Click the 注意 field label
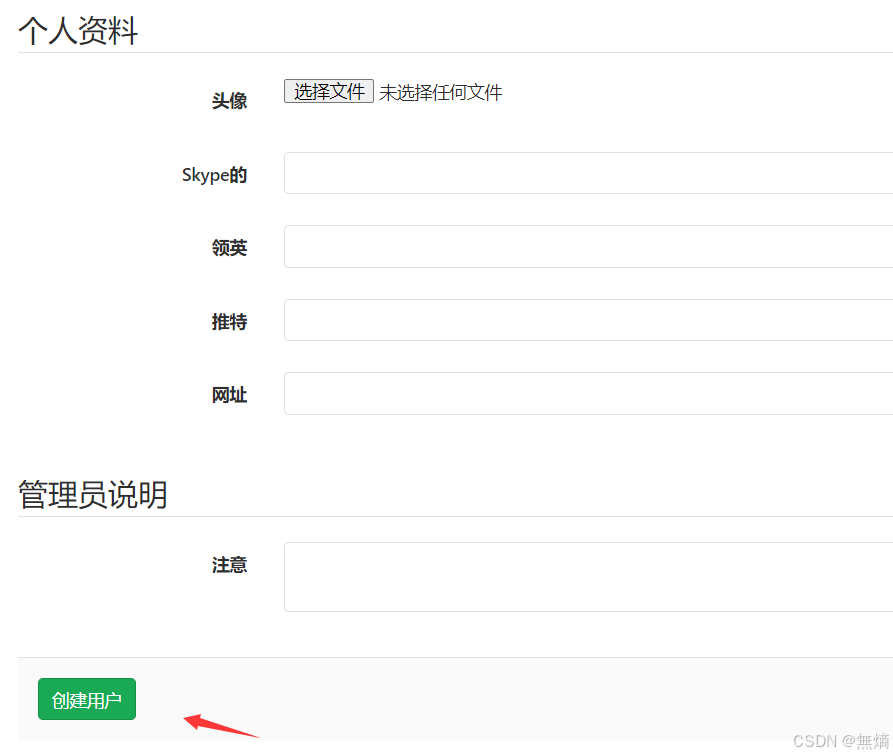Viewport: 893px width, 756px height. click(230, 565)
